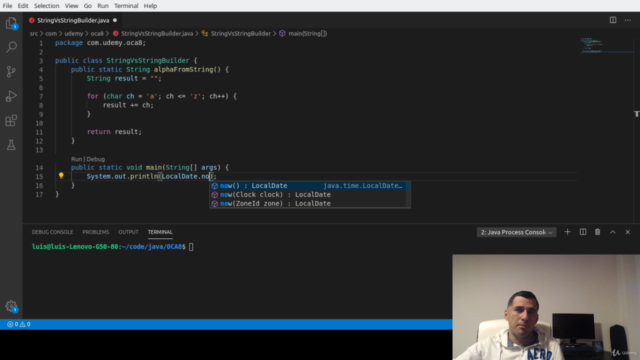Open editor More Actions ellipsis menu

pos(628,20)
